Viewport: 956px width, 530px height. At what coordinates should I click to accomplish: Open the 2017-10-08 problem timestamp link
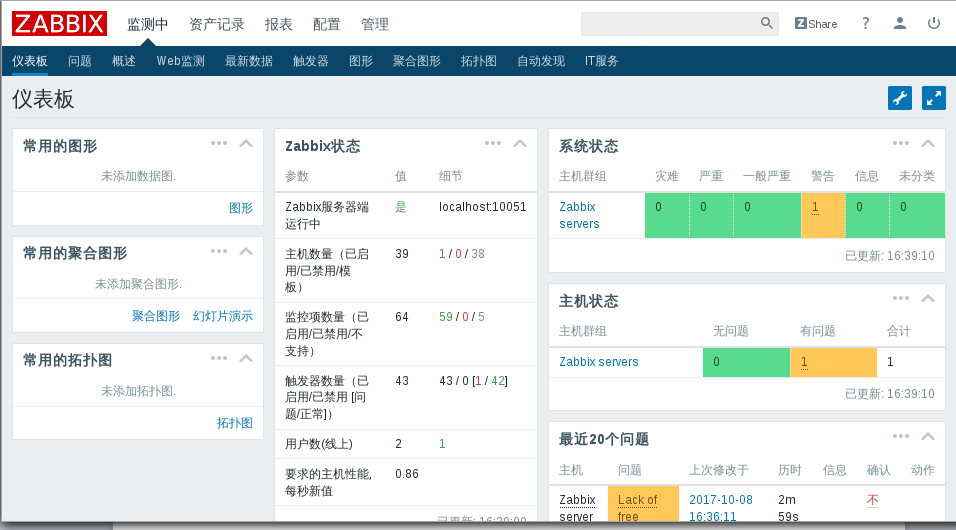(x=721, y=507)
